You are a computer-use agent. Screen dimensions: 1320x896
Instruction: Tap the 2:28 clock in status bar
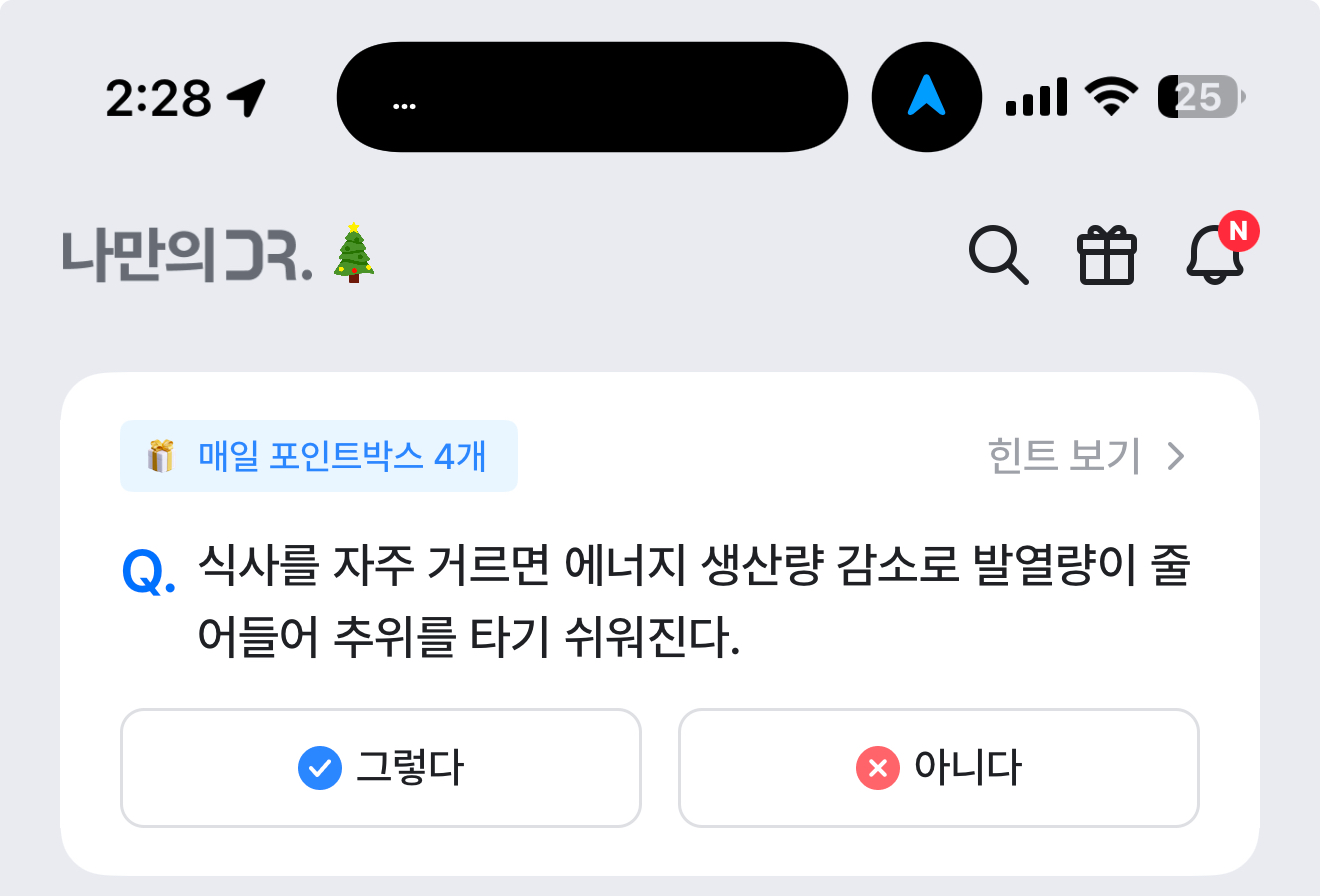point(159,98)
